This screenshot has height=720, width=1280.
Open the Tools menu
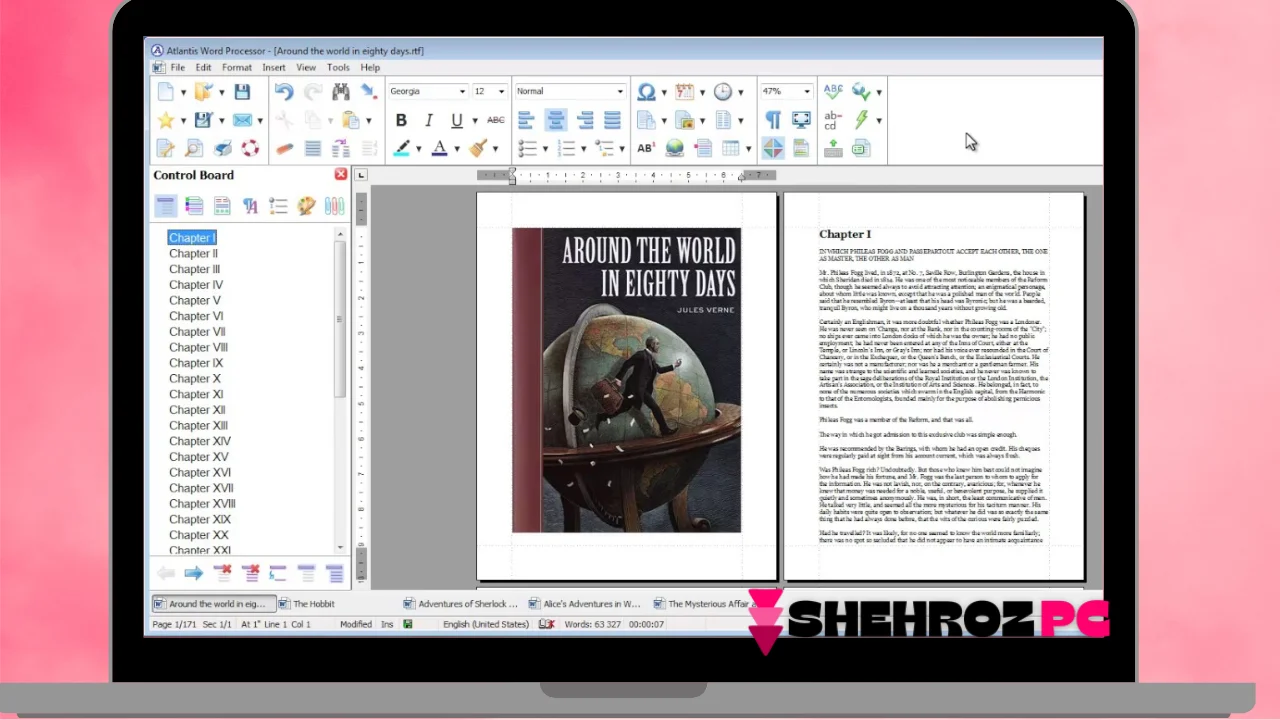pos(338,67)
